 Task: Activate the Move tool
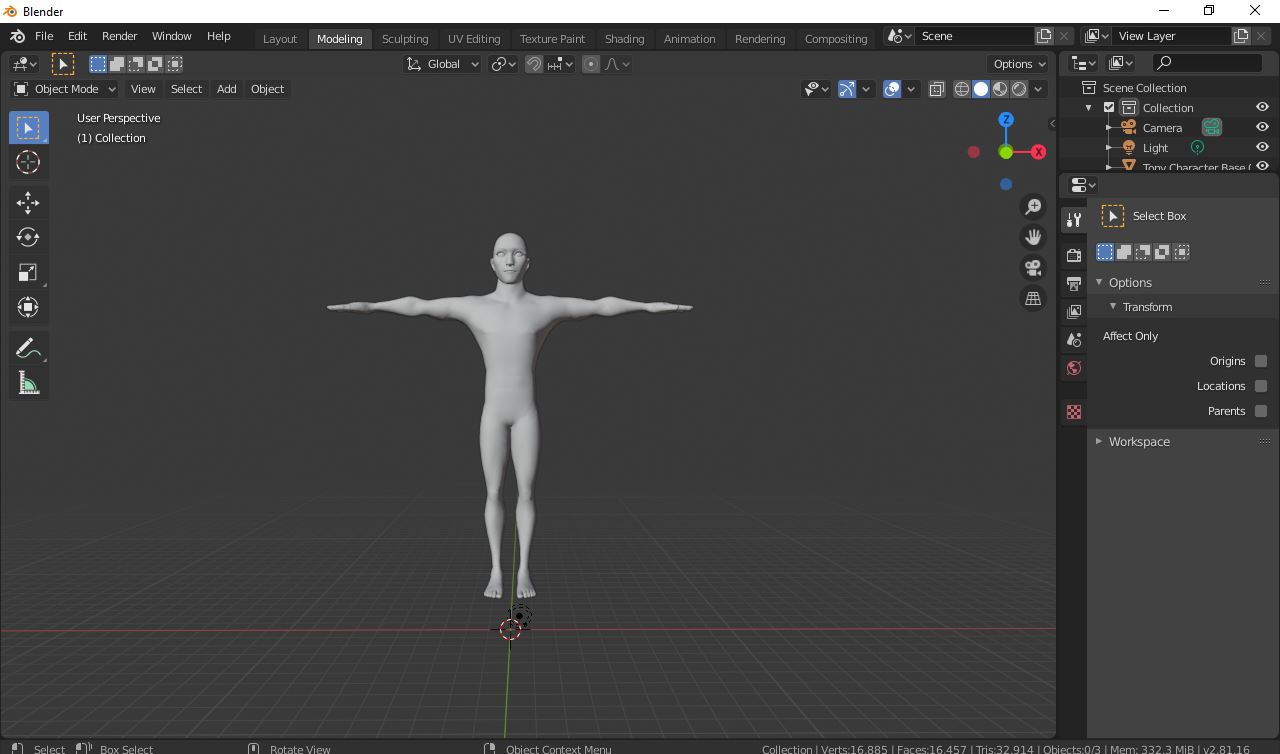pyautogui.click(x=28, y=203)
